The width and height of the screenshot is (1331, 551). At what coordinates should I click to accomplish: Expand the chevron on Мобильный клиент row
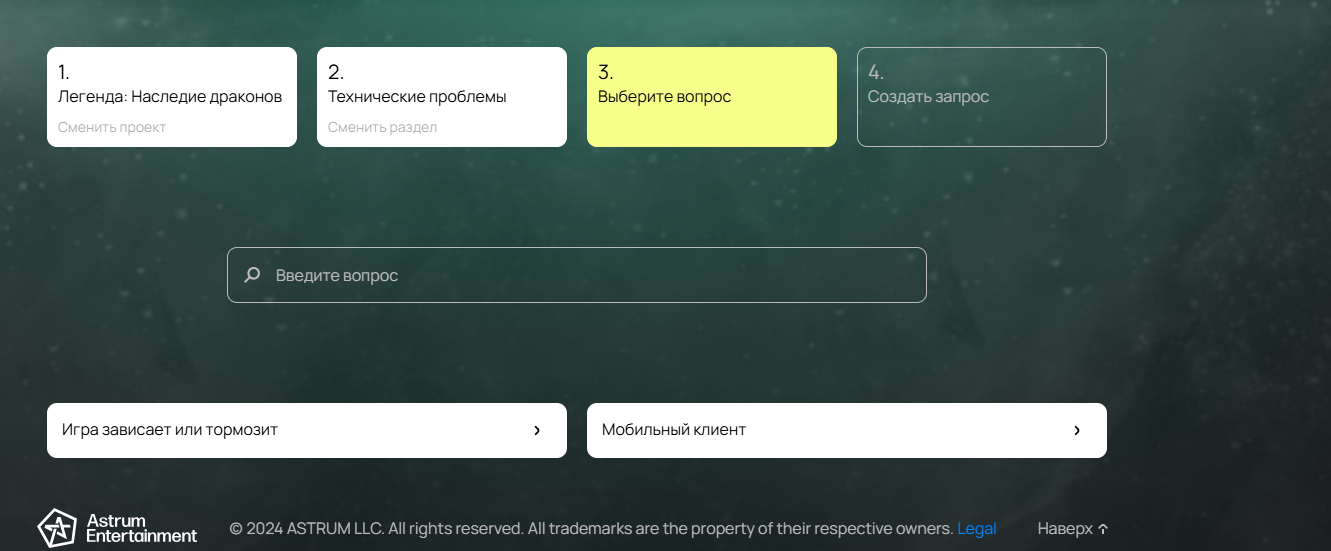1077,431
